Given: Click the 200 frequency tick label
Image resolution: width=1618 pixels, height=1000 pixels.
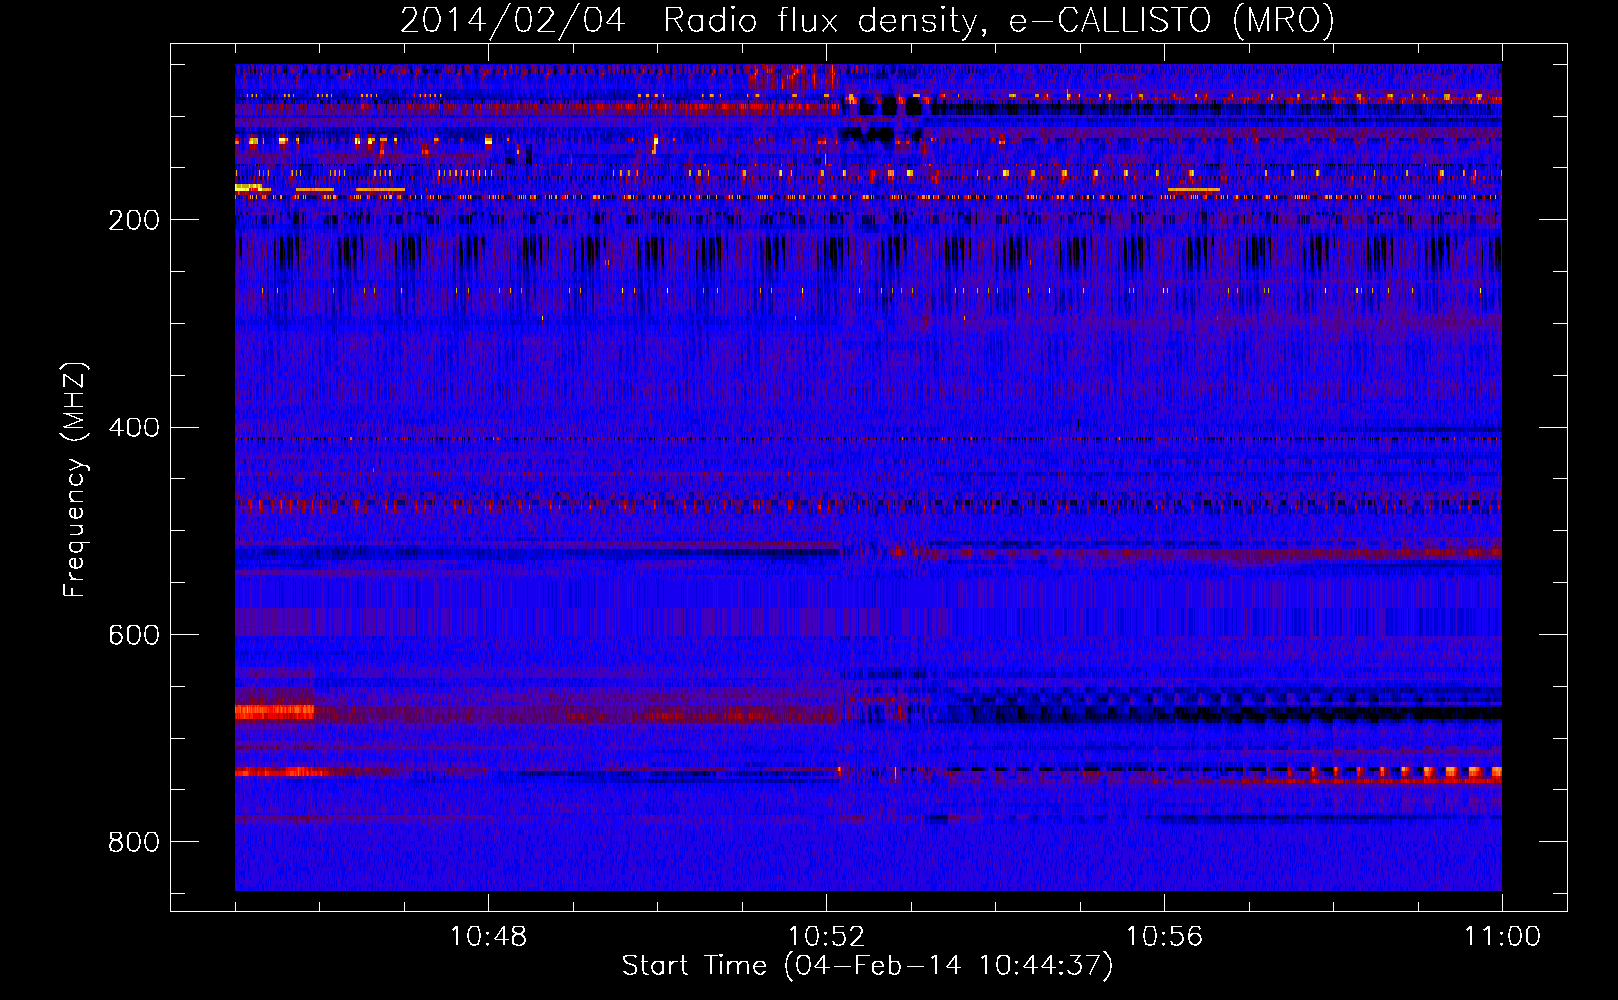Looking at the screenshot, I should point(134,221).
